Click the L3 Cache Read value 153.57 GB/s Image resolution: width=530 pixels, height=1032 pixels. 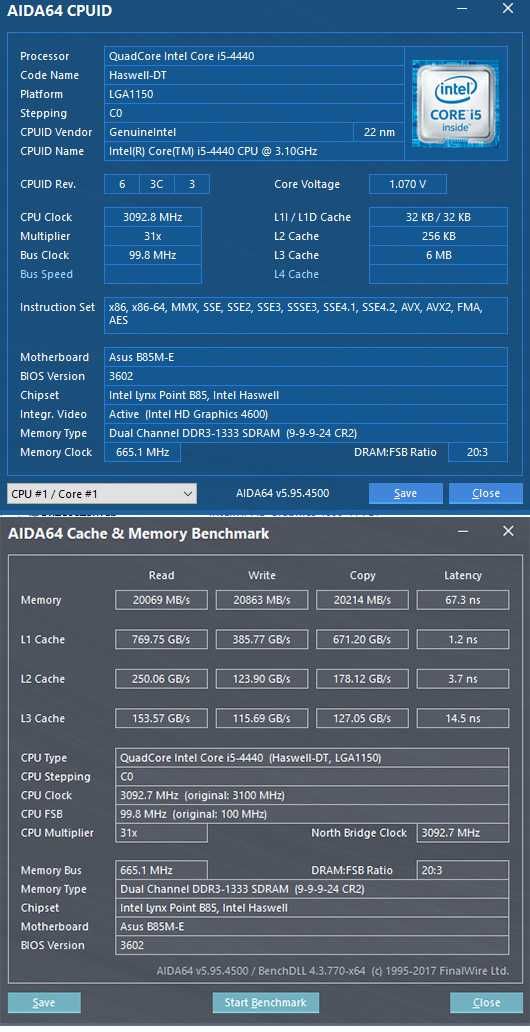tap(161, 719)
